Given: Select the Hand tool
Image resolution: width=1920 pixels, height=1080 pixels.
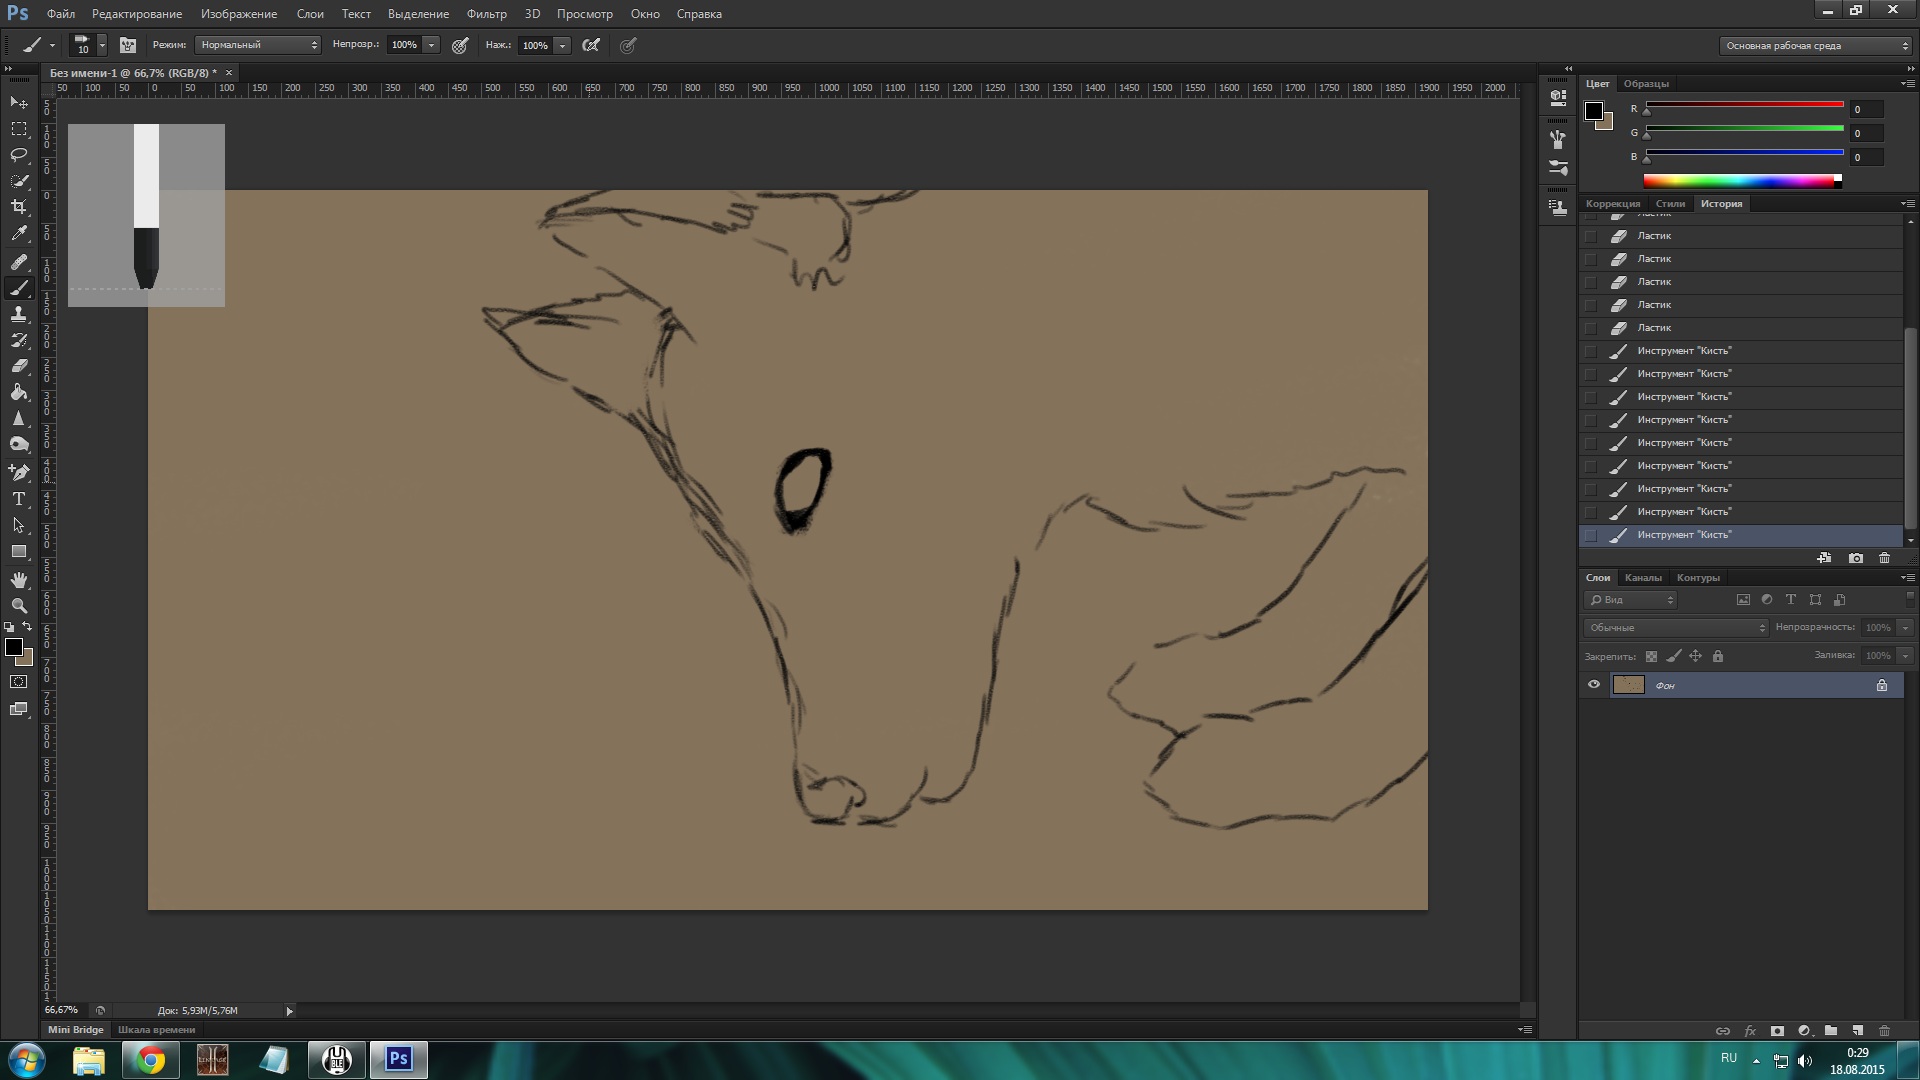Looking at the screenshot, I should coord(19,580).
